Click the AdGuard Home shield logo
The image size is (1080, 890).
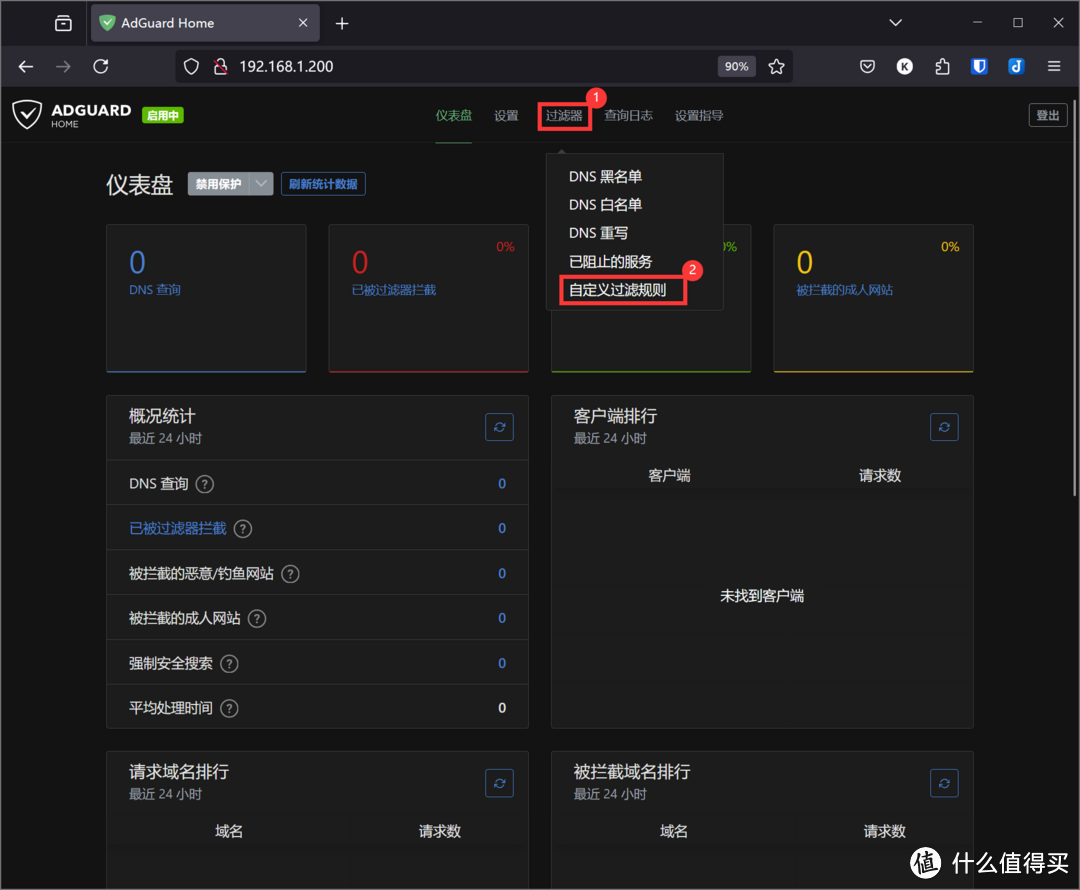27,114
